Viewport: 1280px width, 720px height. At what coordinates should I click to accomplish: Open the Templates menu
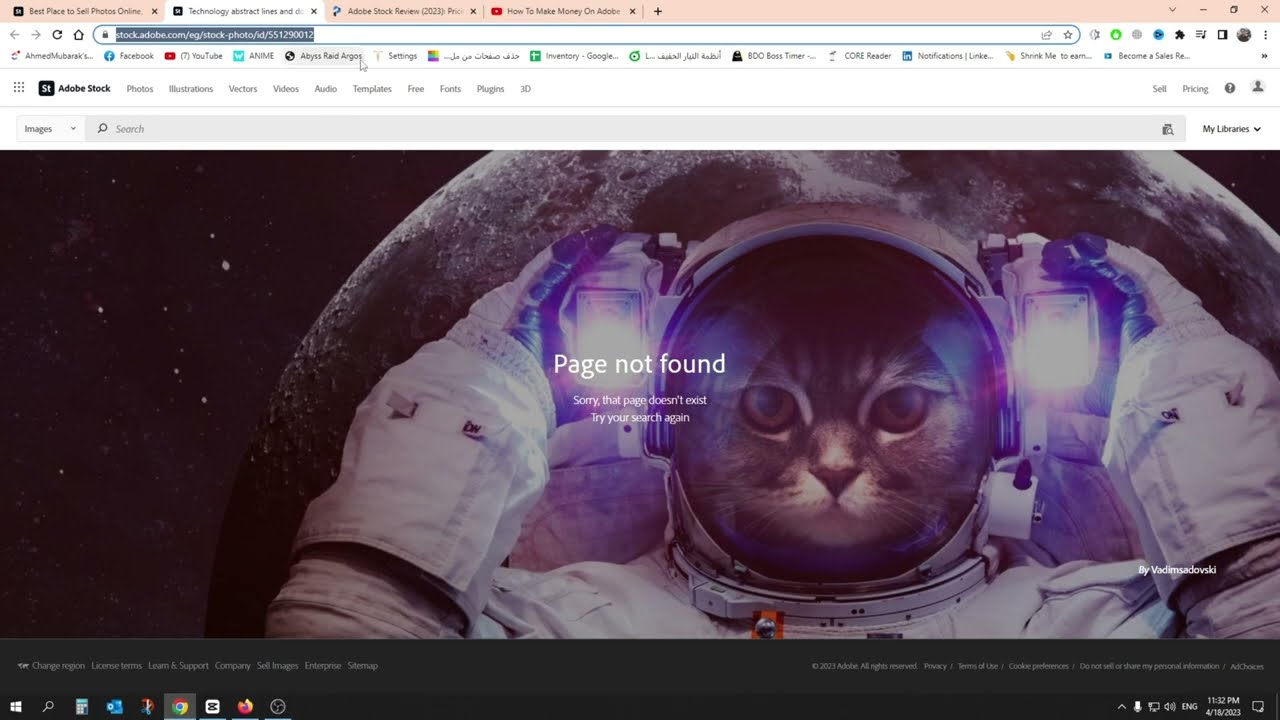[x=372, y=89]
